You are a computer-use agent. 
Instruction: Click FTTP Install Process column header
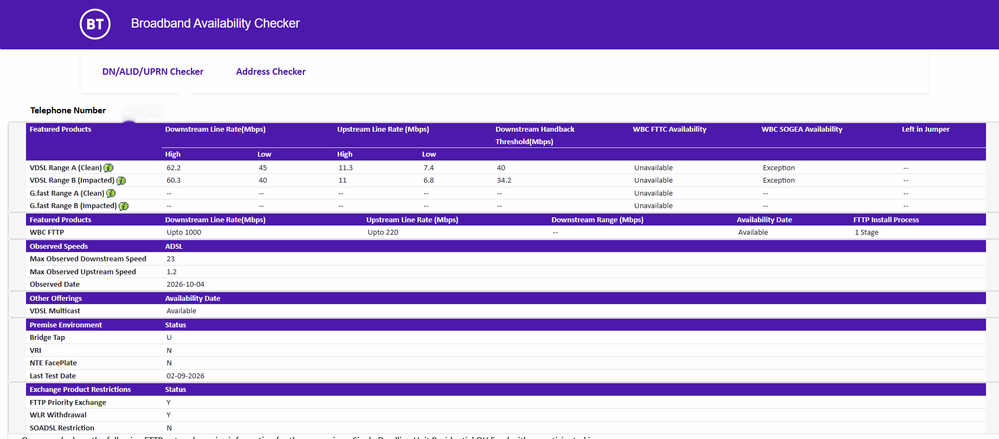point(886,220)
